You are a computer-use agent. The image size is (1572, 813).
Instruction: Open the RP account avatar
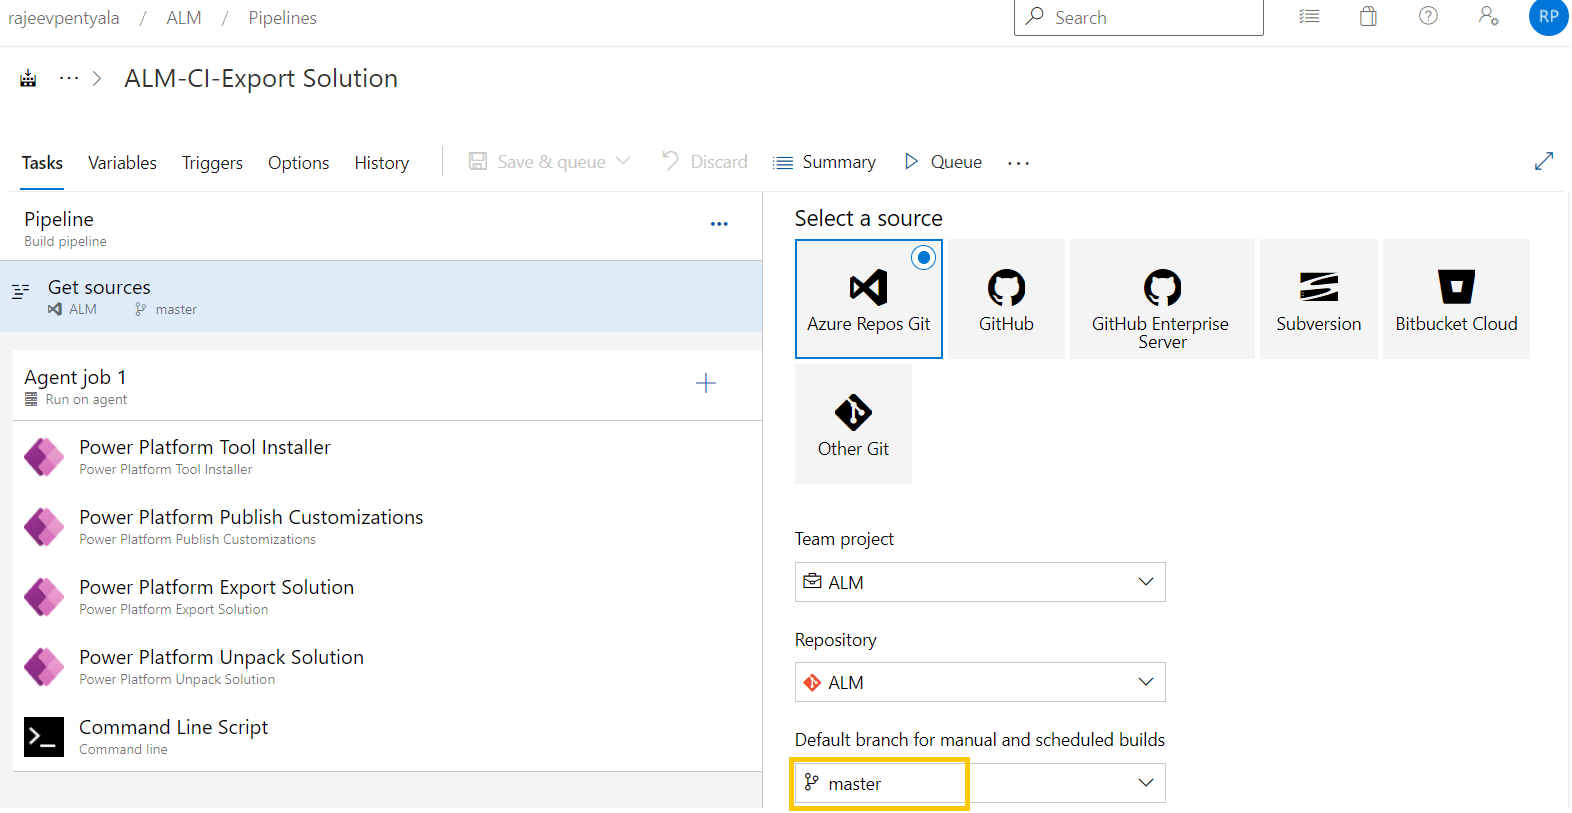tap(1548, 16)
